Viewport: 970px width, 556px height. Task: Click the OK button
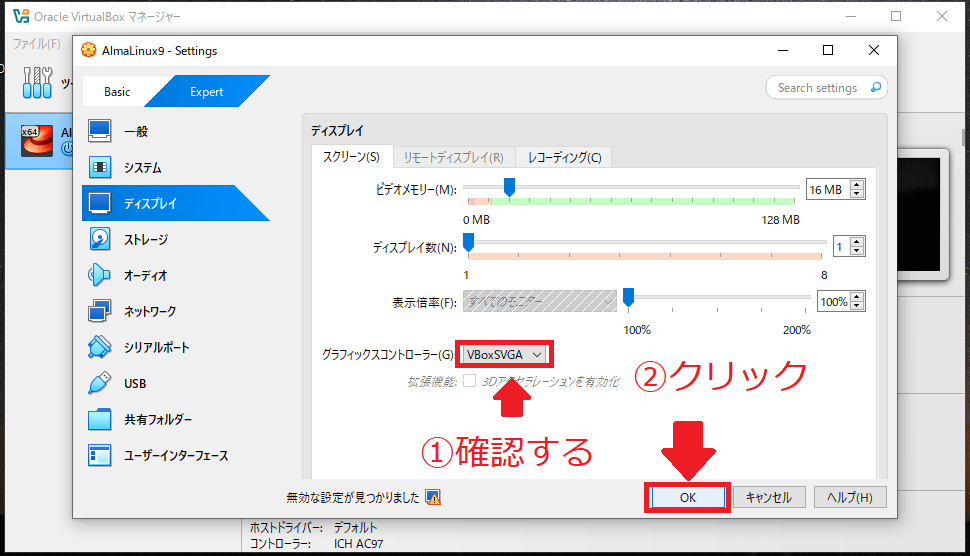tap(688, 497)
